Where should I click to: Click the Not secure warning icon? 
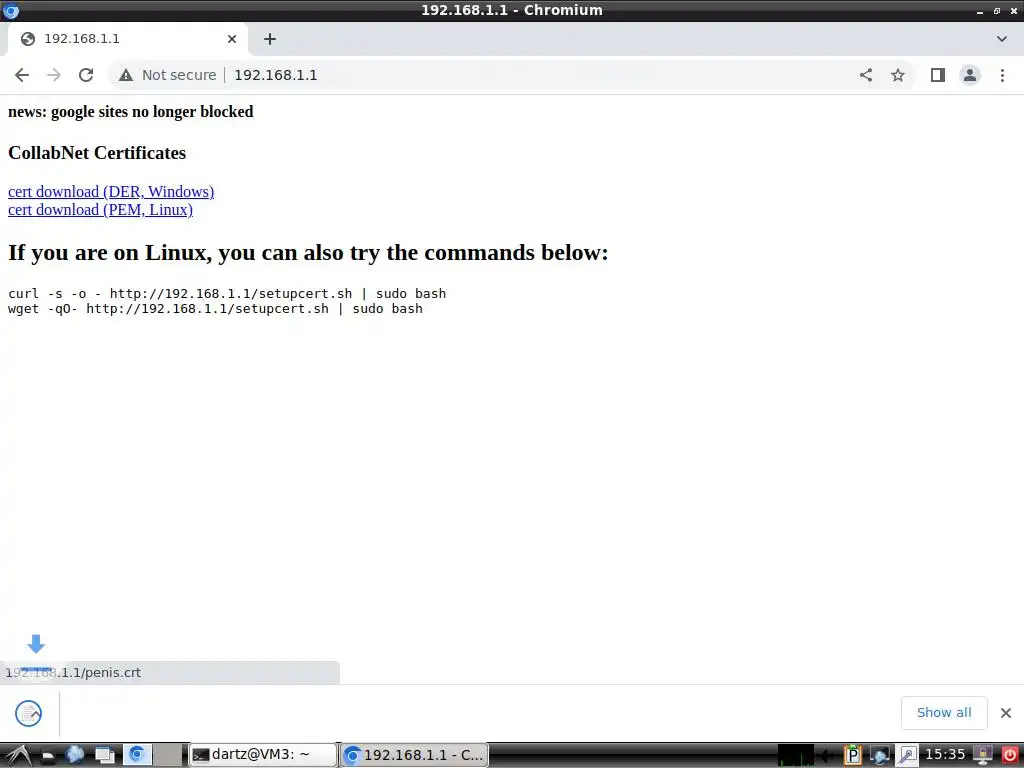coord(126,75)
